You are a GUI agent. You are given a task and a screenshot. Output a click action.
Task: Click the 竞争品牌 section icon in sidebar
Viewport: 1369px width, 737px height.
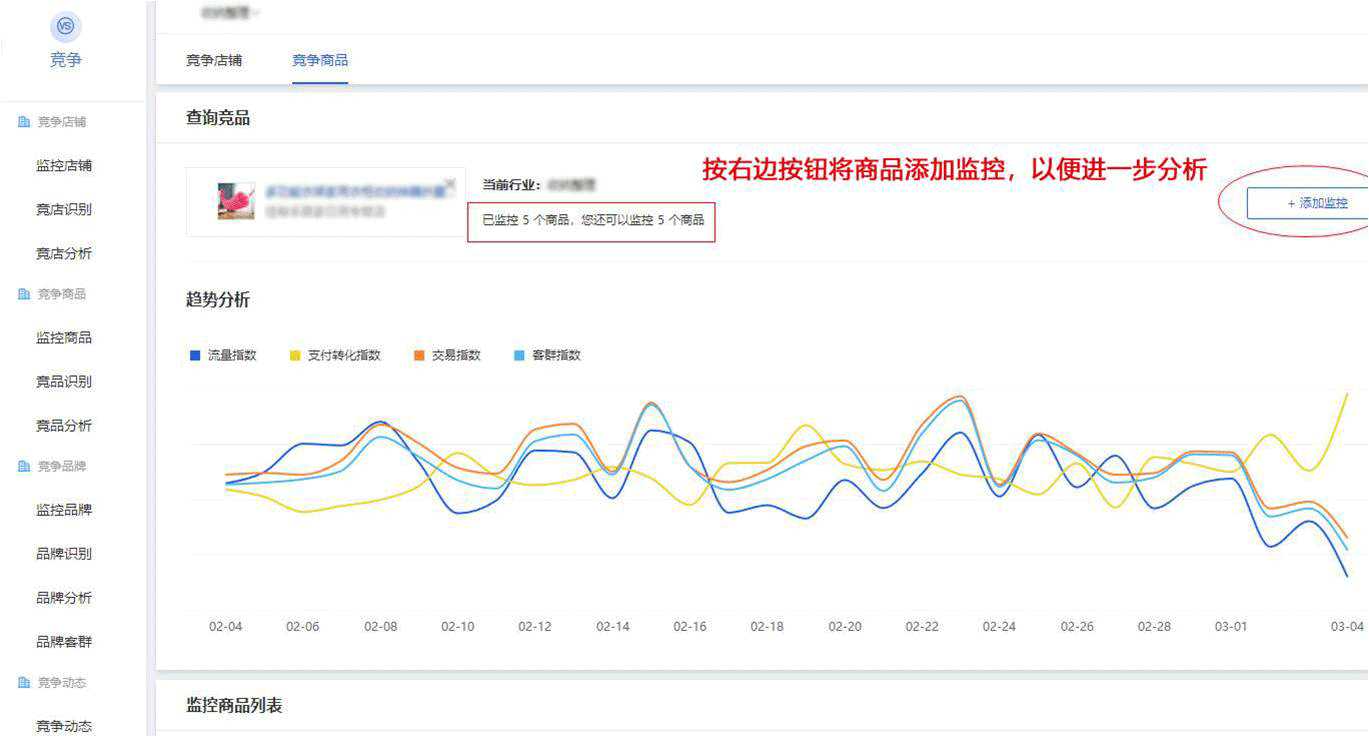[24, 466]
